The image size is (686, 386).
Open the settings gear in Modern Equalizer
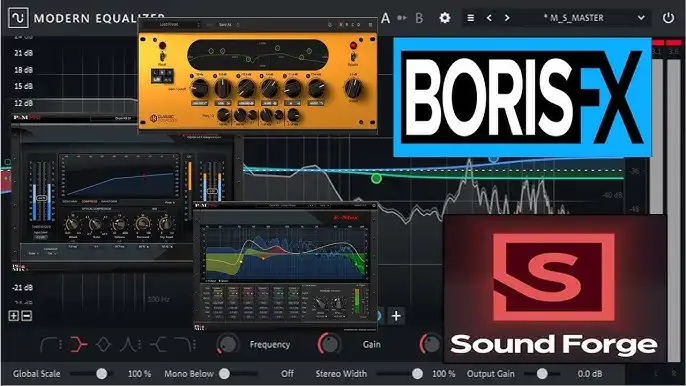(x=444, y=18)
